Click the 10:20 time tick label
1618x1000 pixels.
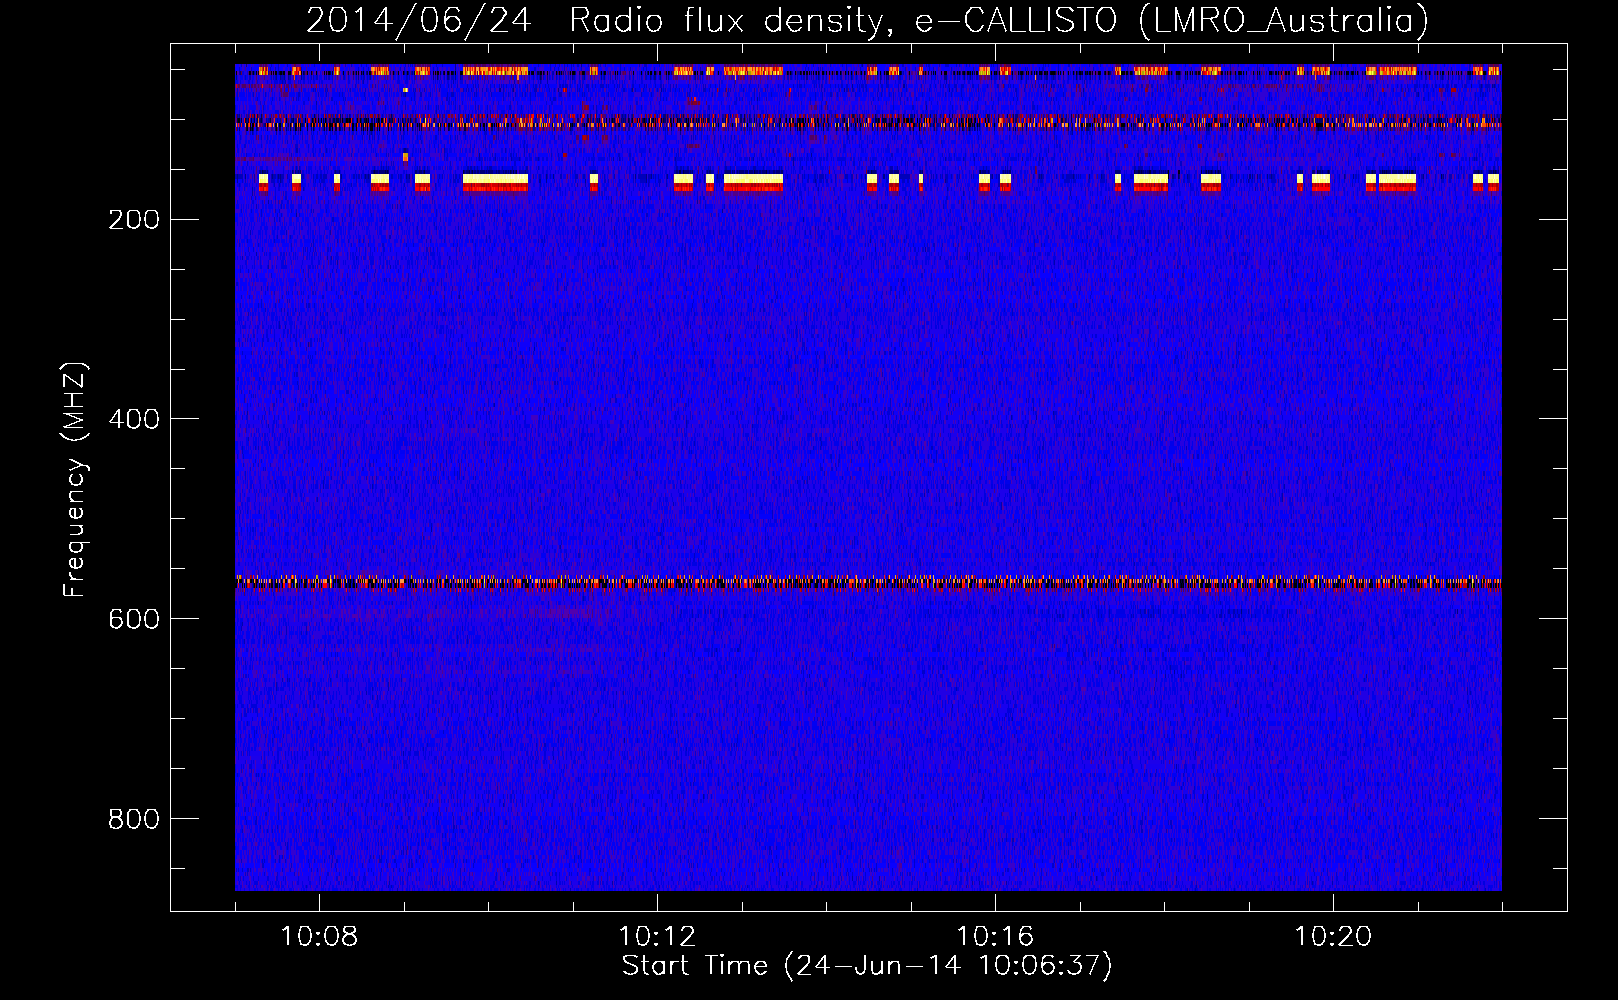[x=1333, y=937]
